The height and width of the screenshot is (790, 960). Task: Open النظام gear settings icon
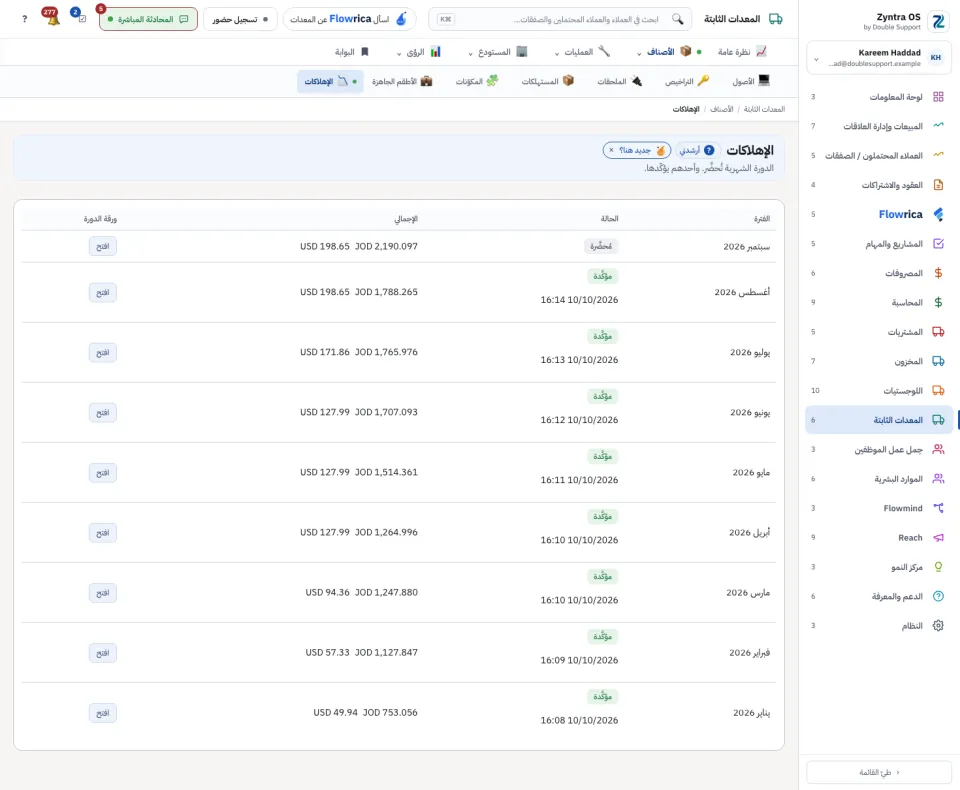click(938, 625)
